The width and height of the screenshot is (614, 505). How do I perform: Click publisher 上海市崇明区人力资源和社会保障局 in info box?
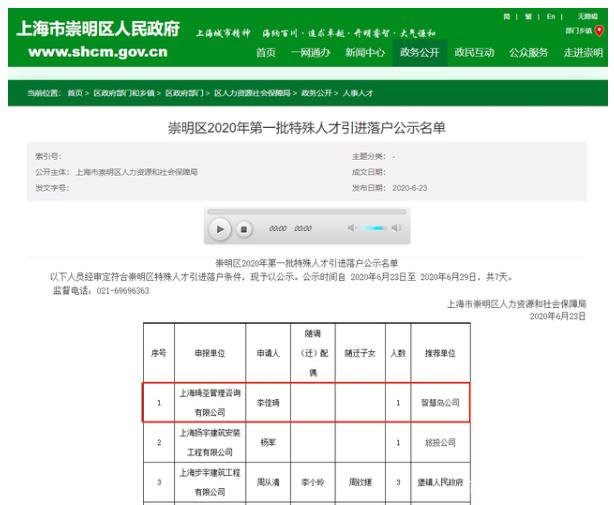136,172
